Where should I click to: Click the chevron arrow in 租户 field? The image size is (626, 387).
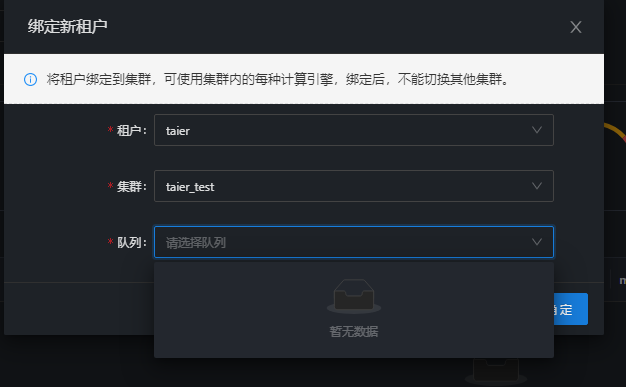point(537,130)
